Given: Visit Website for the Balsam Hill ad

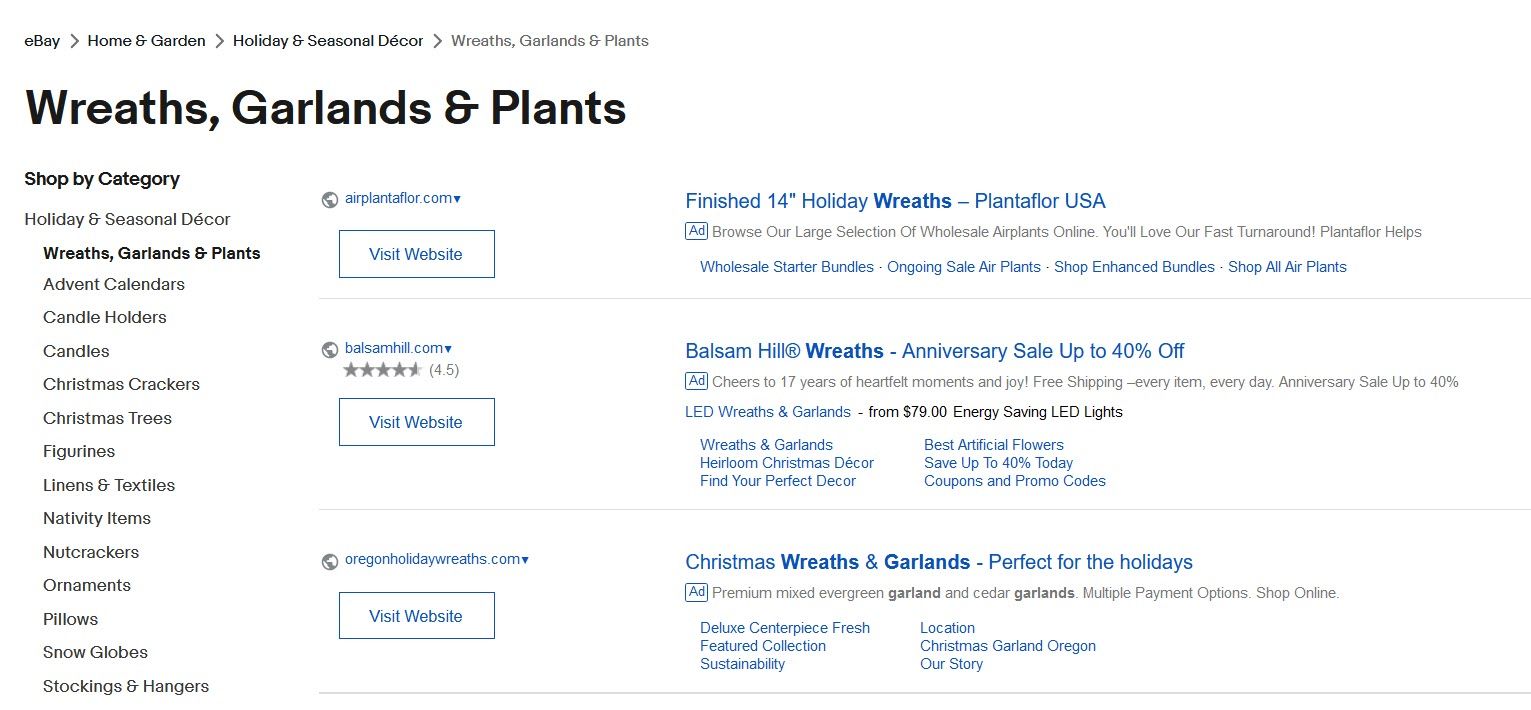Looking at the screenshot, I should click(416, 422).
